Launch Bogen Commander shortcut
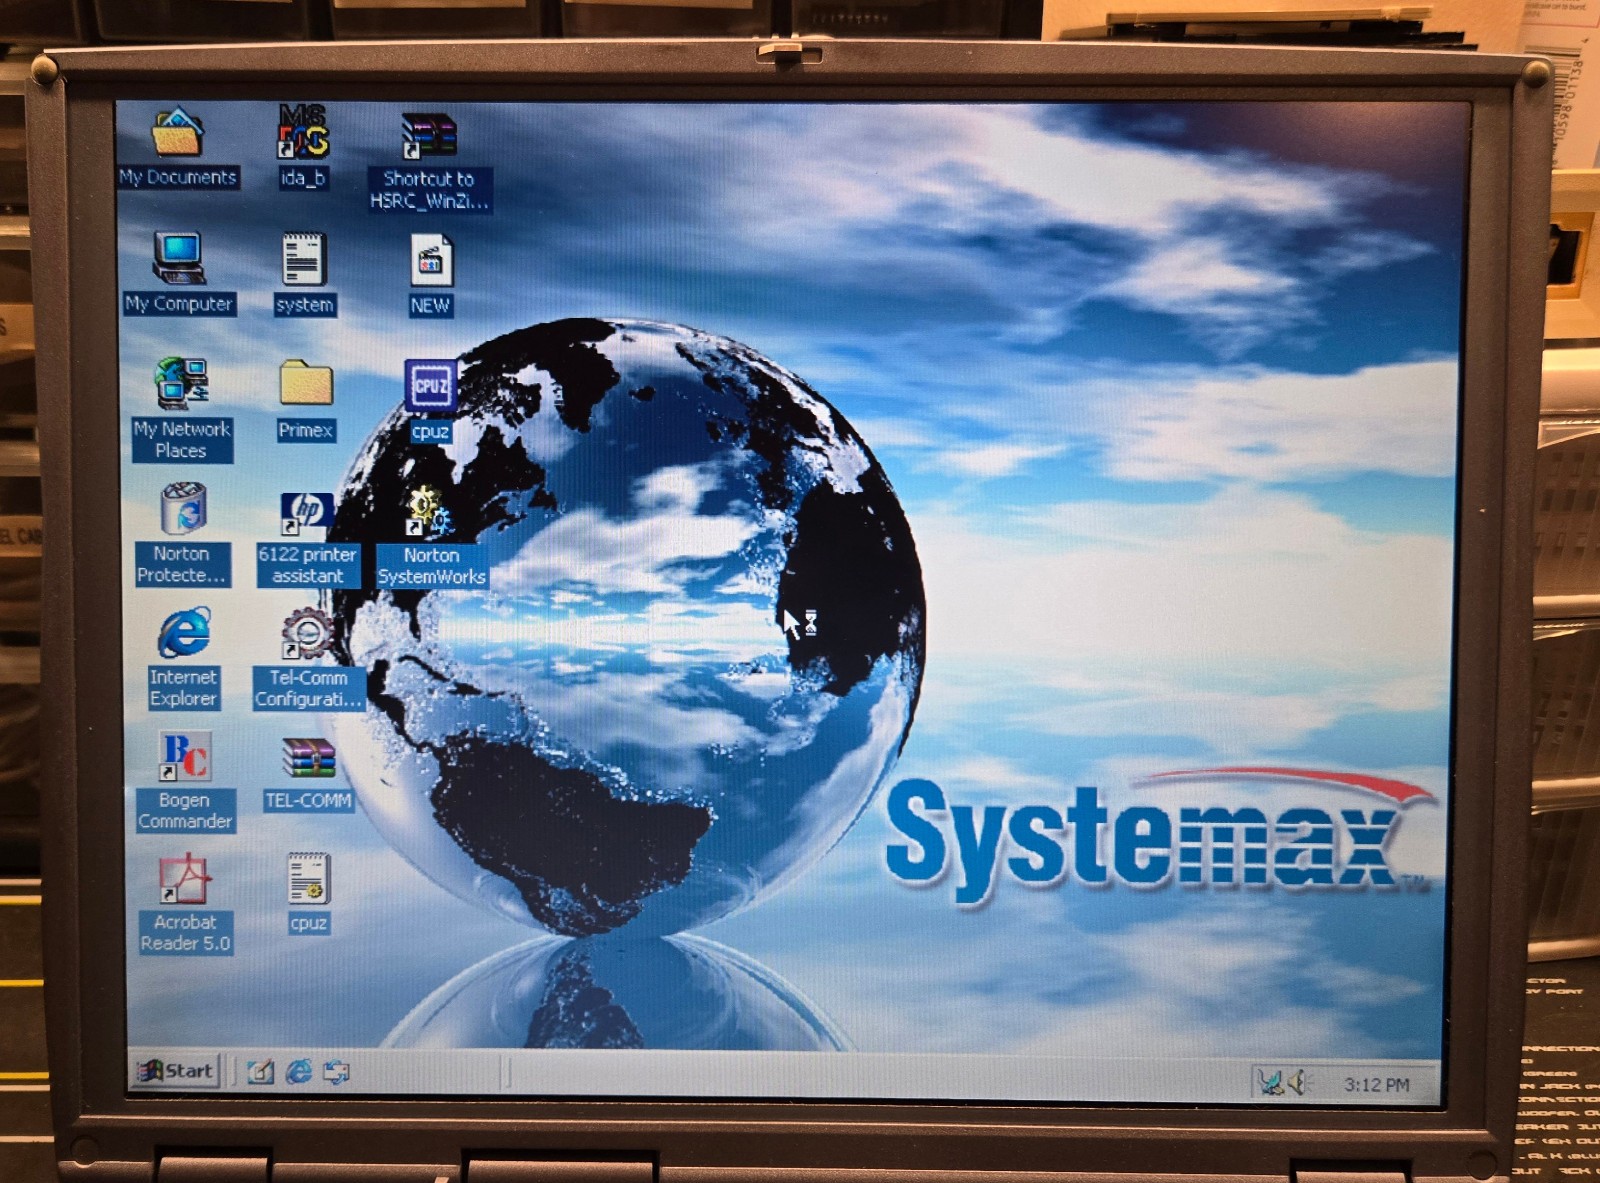This screenshot has width=1600, height=1183. [185, 757]
